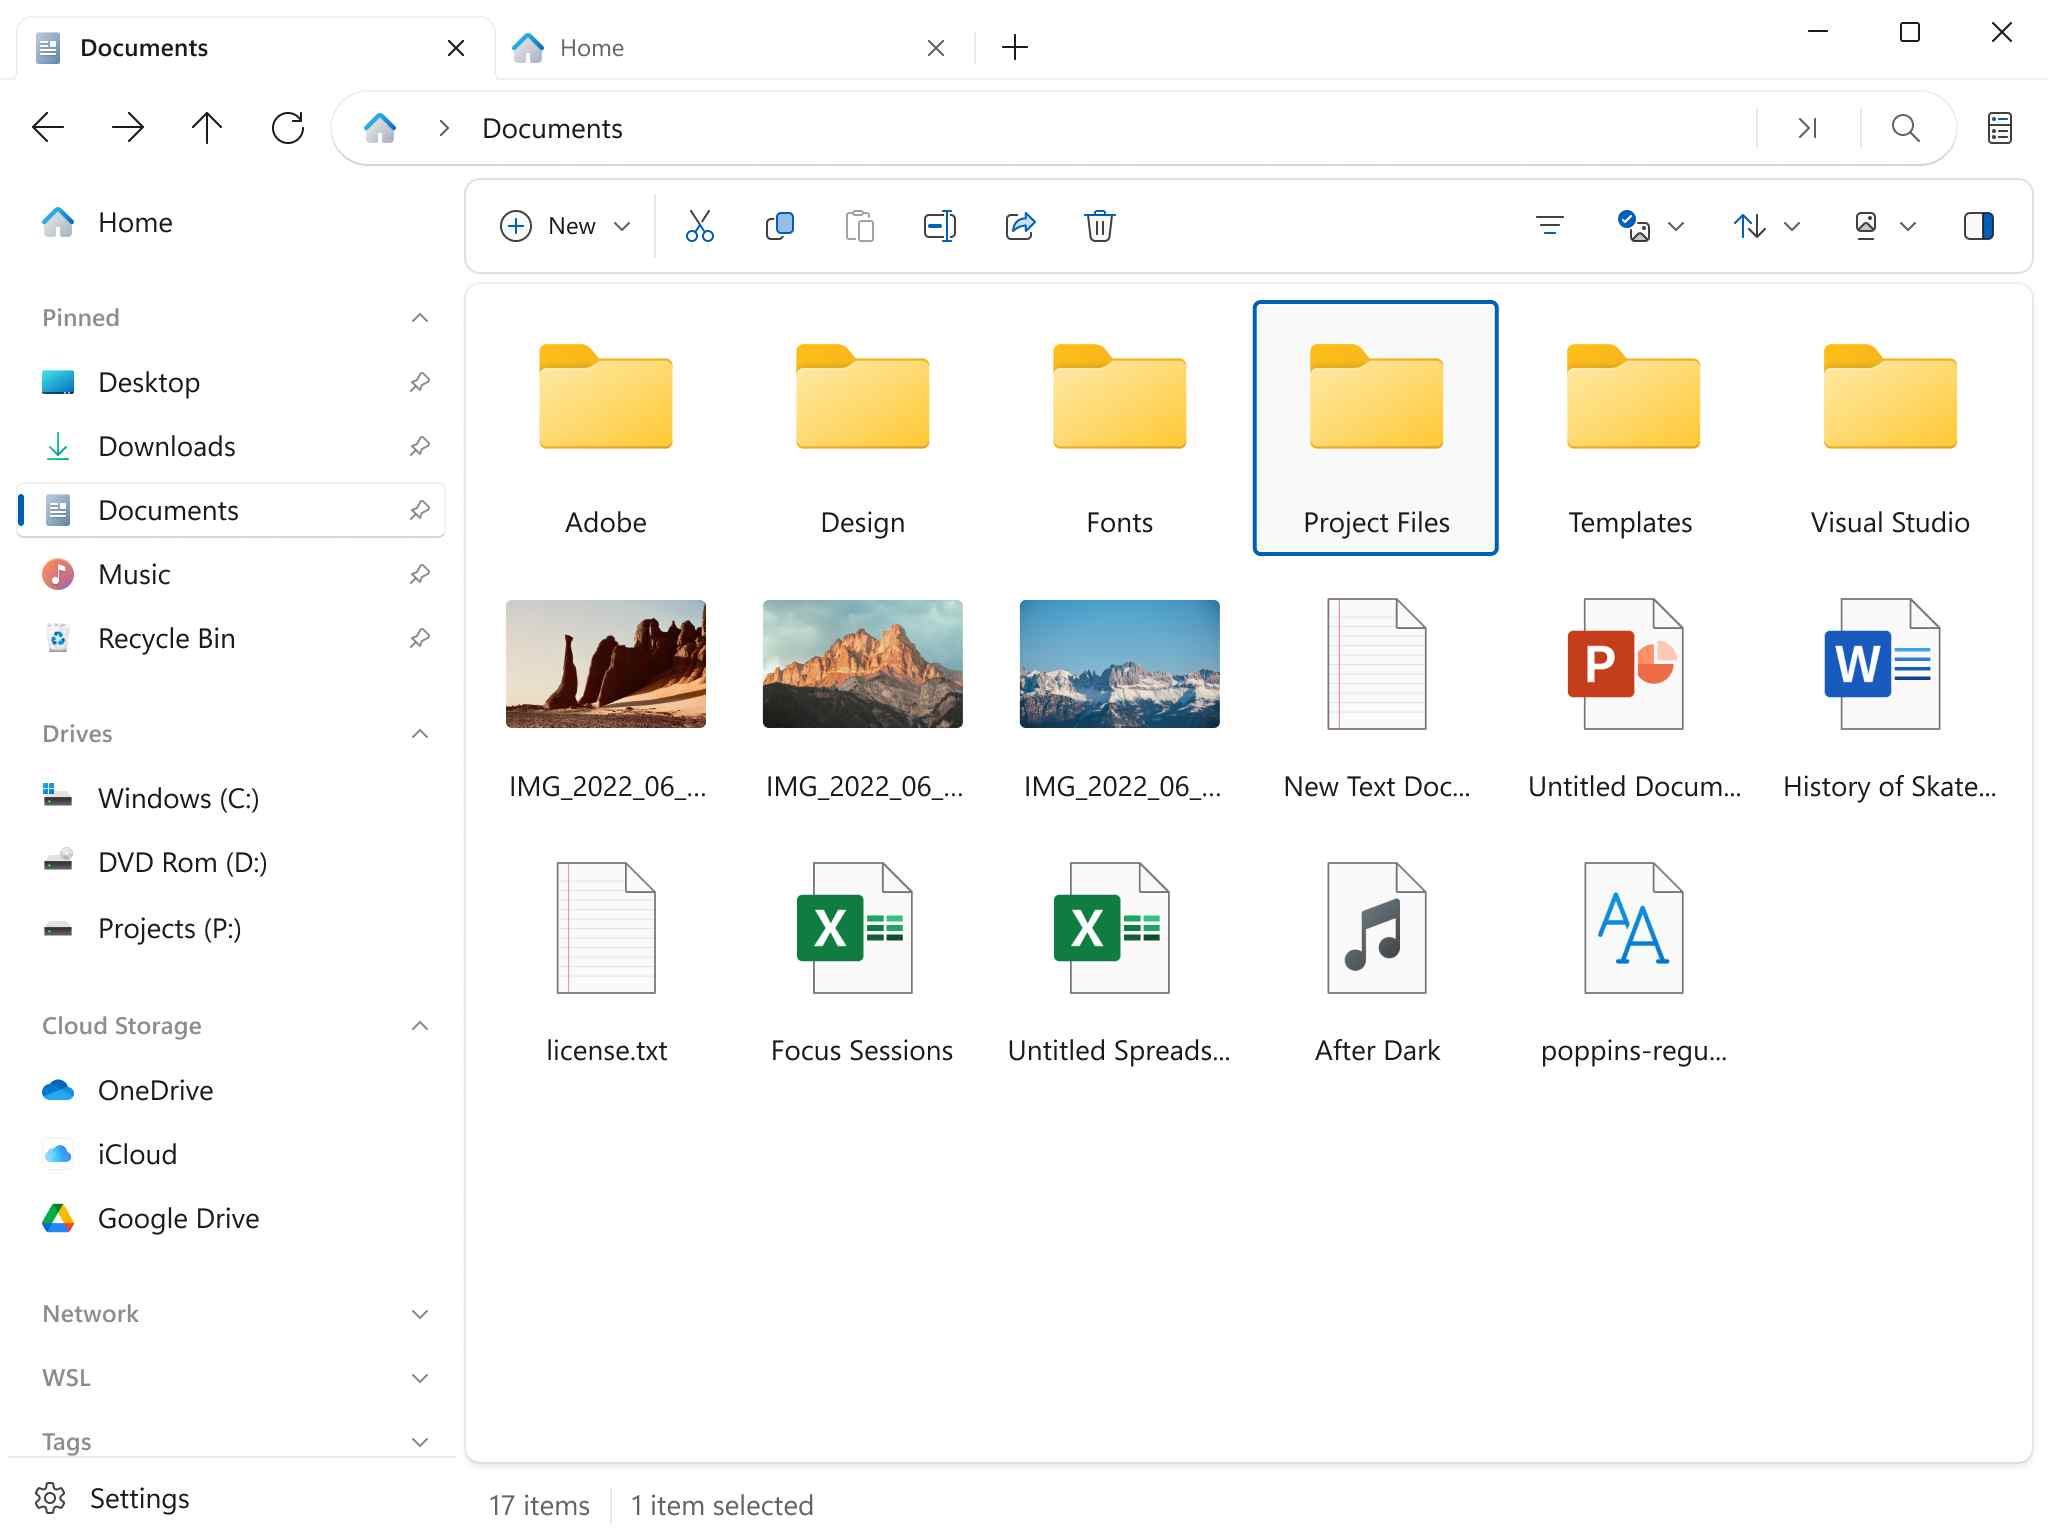Viewport: 2050px width, 1538px height.
Task: Rename the selected item
Action: (x=940, y=226)
